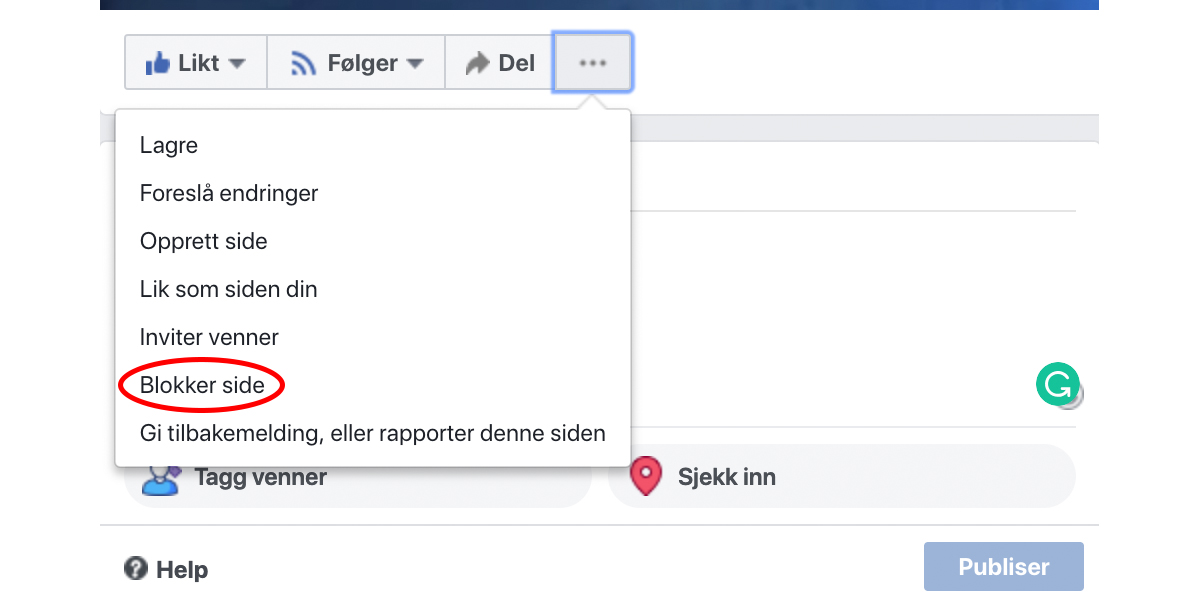Choose Foreslå endringer menu option

(229, 193)
